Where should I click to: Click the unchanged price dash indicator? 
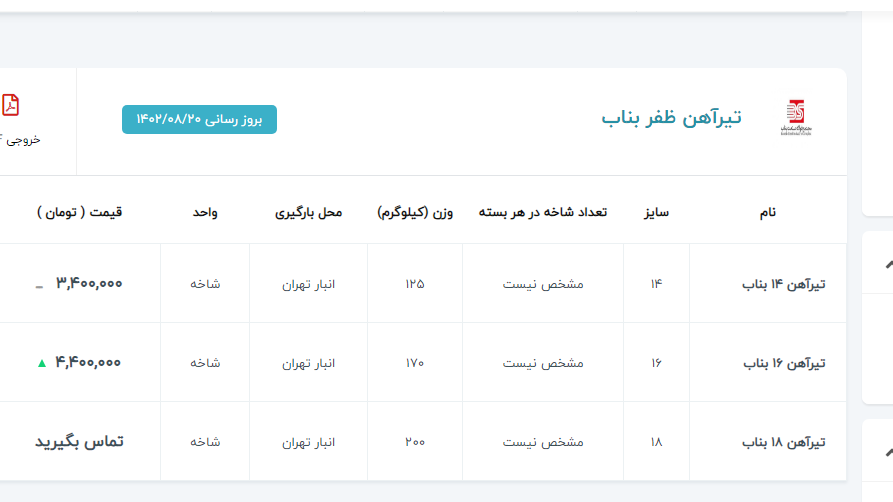click(39, 285)
